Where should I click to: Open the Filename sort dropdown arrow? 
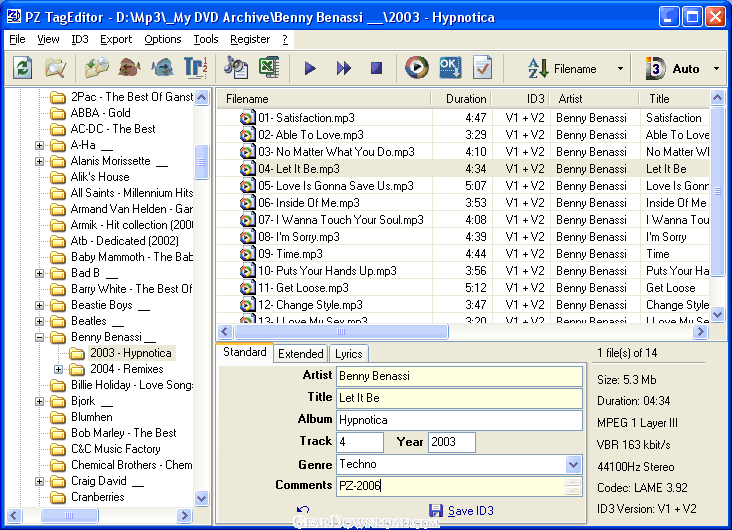point(620,69)
